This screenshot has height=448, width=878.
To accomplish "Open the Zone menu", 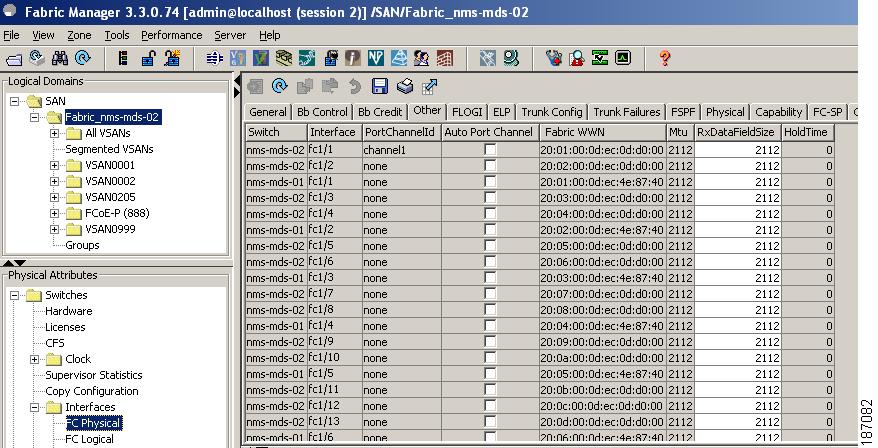I will coord(79,35).
